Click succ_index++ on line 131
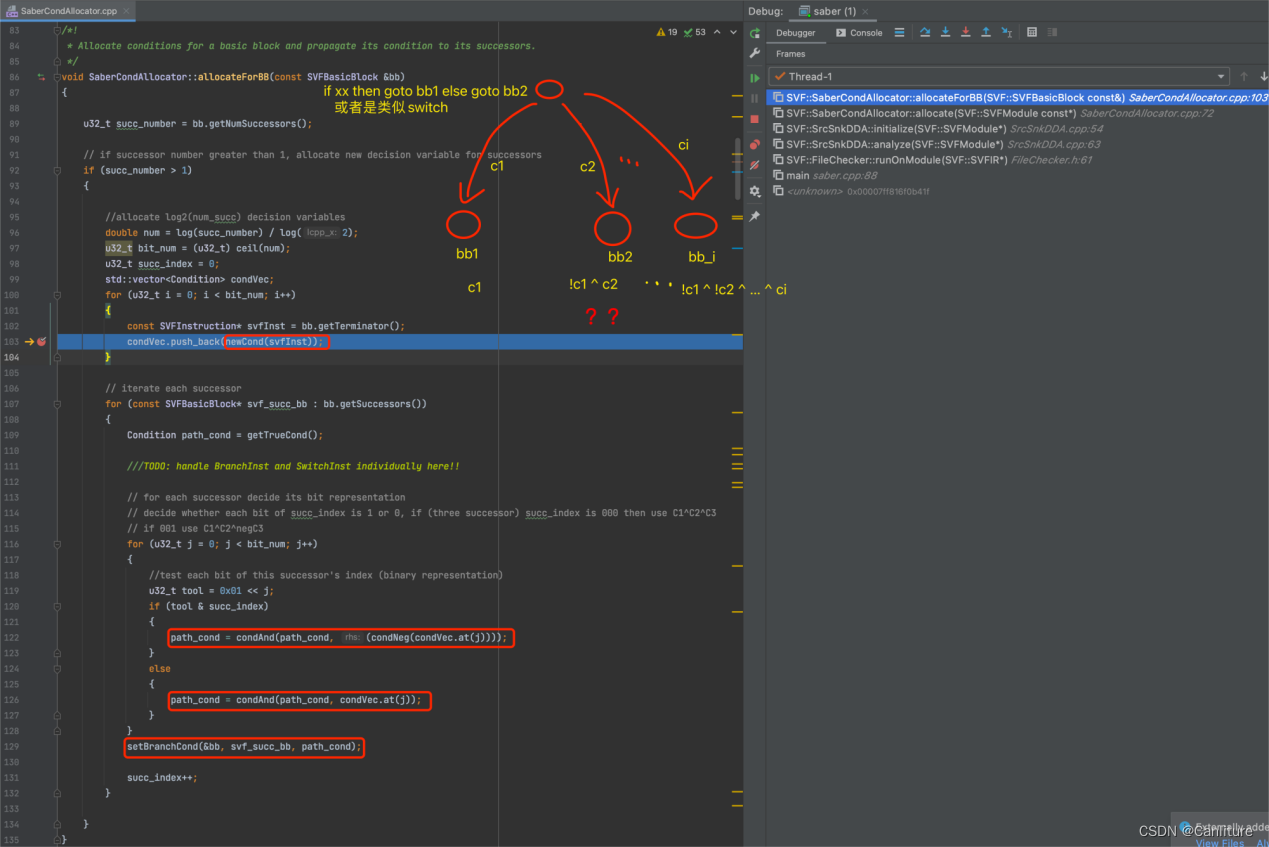The image size is (1269, 847). point(161,778)
